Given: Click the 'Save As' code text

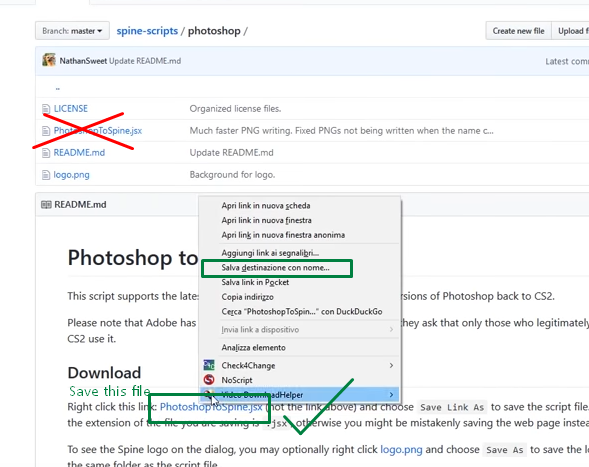Looking at the screenshot, I should click(x=504, y=450).
